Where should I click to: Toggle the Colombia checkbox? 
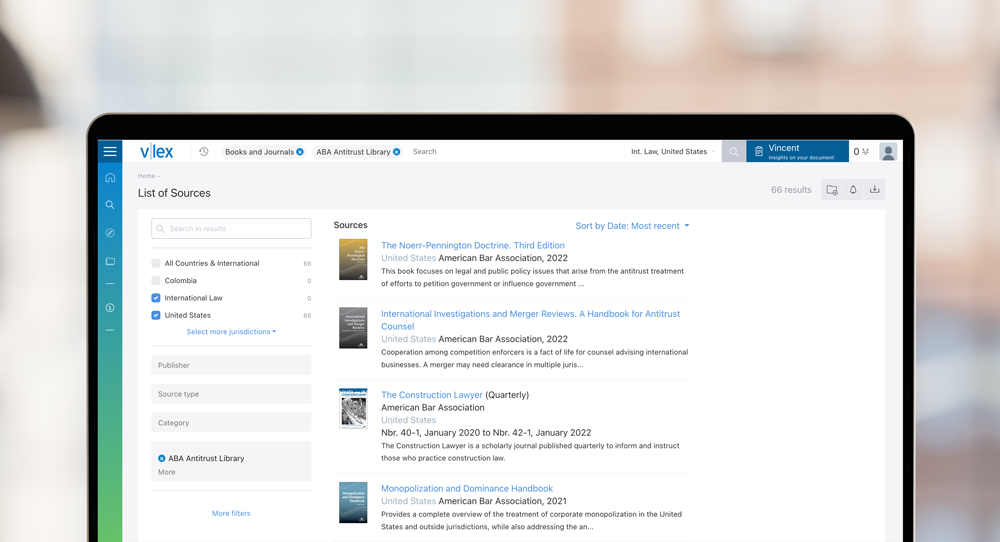click(156, 280)
